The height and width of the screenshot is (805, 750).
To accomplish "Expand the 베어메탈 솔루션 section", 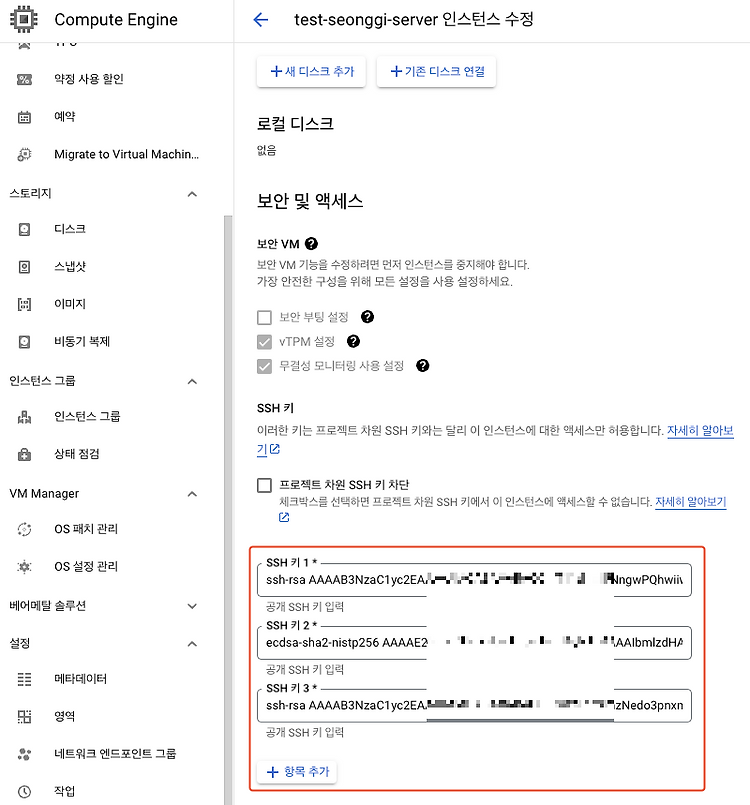I will click(x=193, y=606).
